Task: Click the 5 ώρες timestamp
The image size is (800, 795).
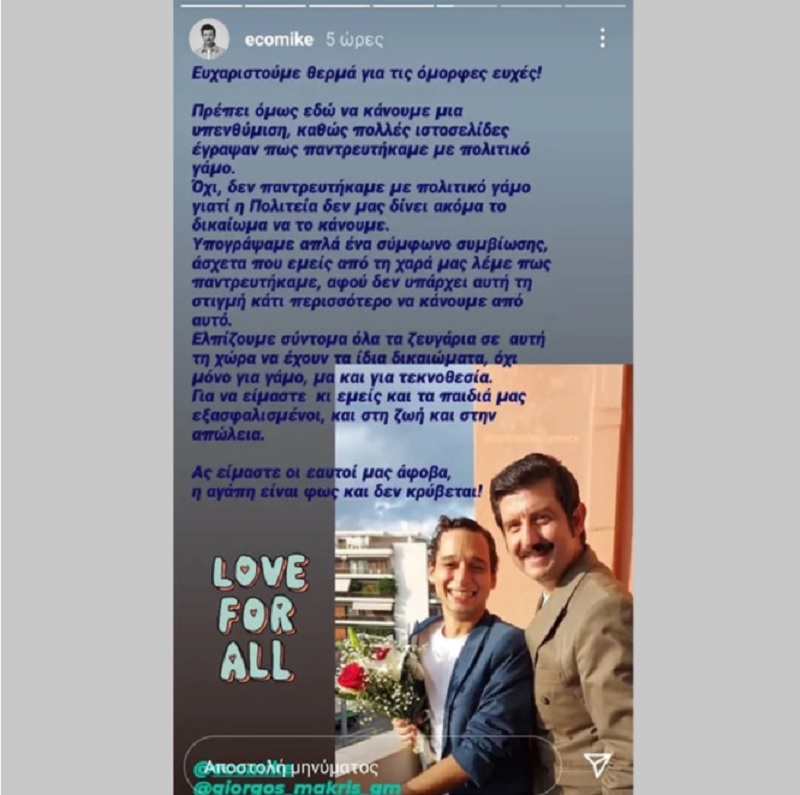Action: 355,40
